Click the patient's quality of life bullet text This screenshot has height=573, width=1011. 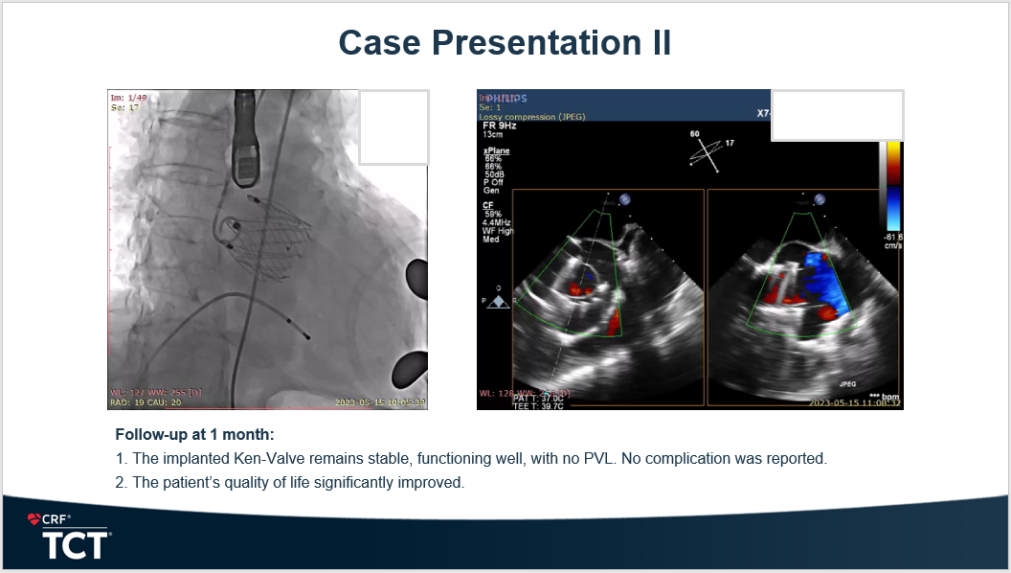click(290, 483)
